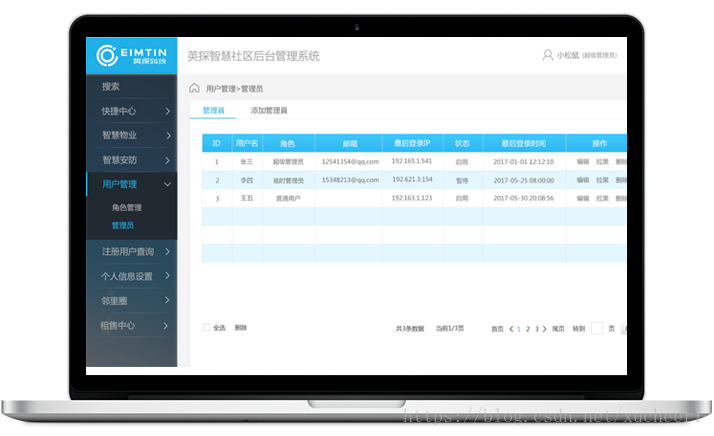Go to the 尾页 last page link
Screen dimensions: 714x436
[x=558, y=328]
